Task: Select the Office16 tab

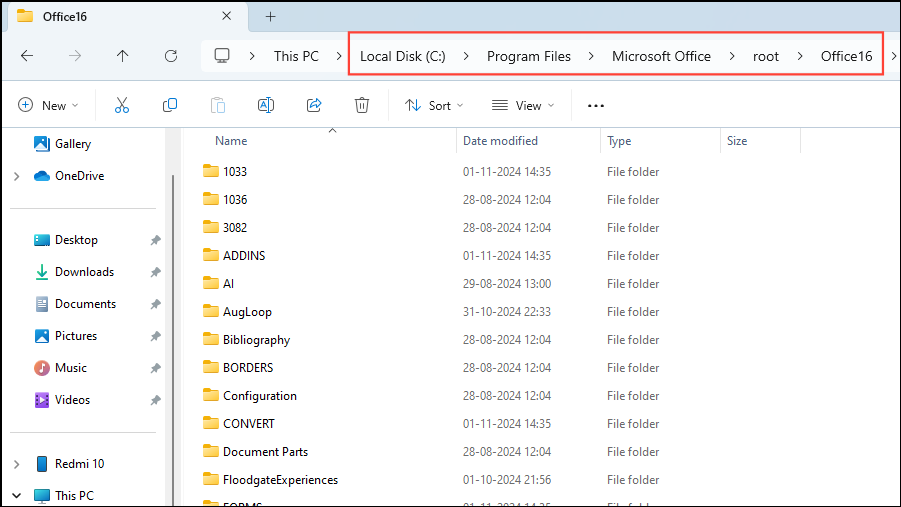Action: click(126, 16)
